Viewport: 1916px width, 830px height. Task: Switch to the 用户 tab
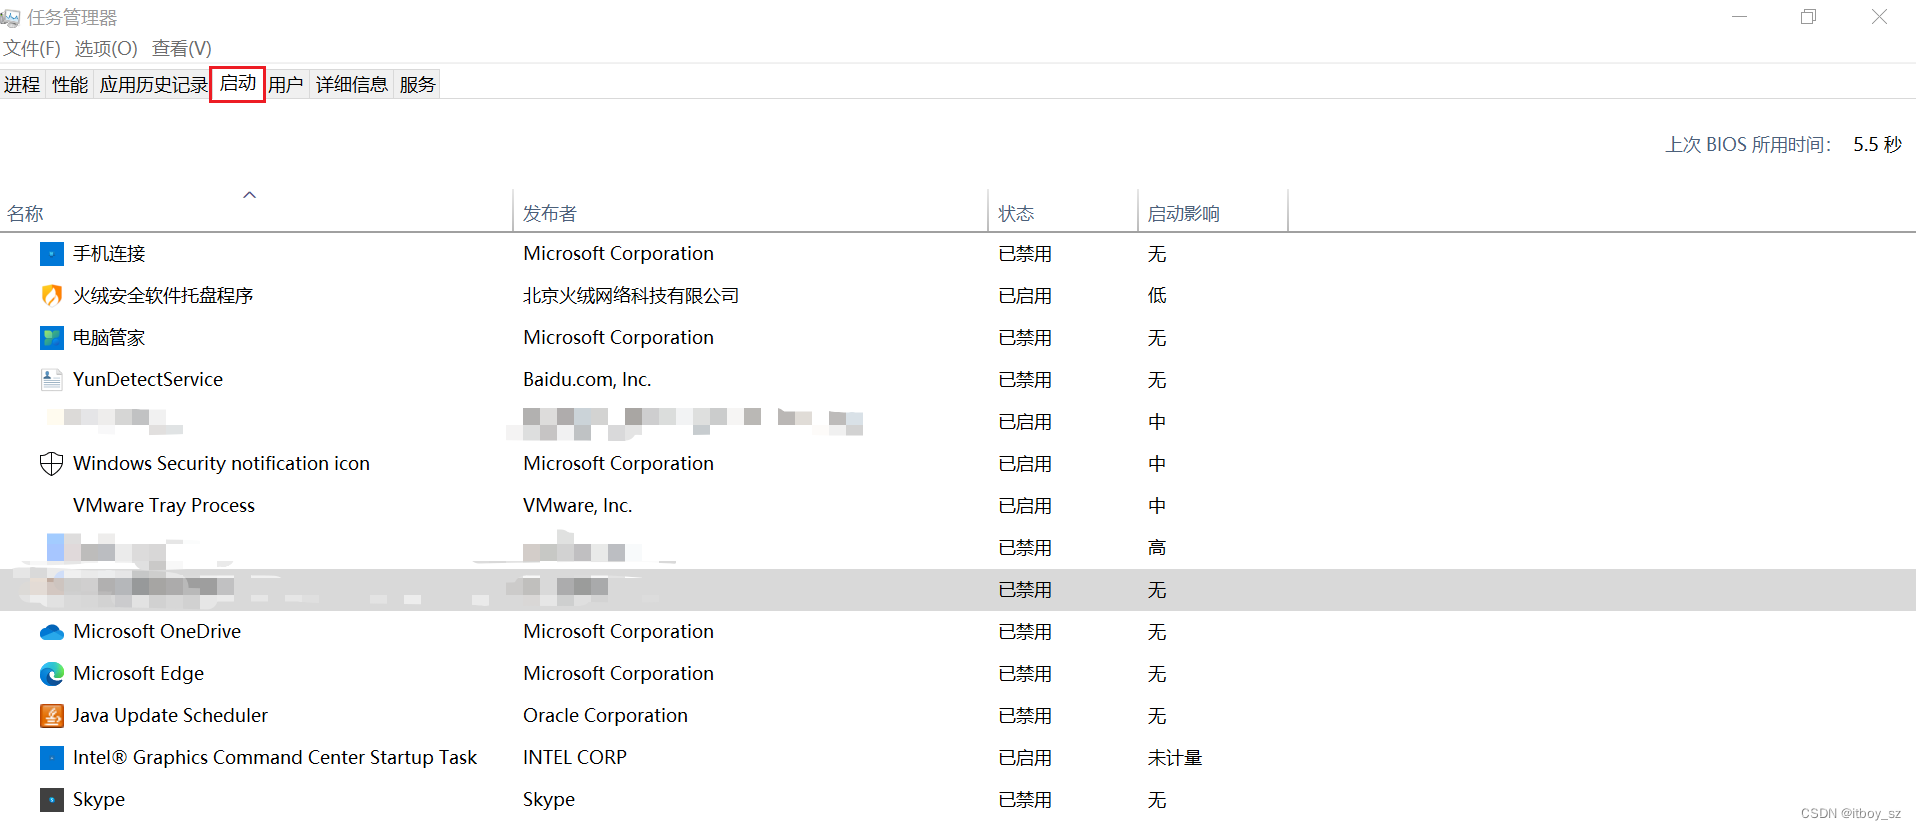(286, 85)
